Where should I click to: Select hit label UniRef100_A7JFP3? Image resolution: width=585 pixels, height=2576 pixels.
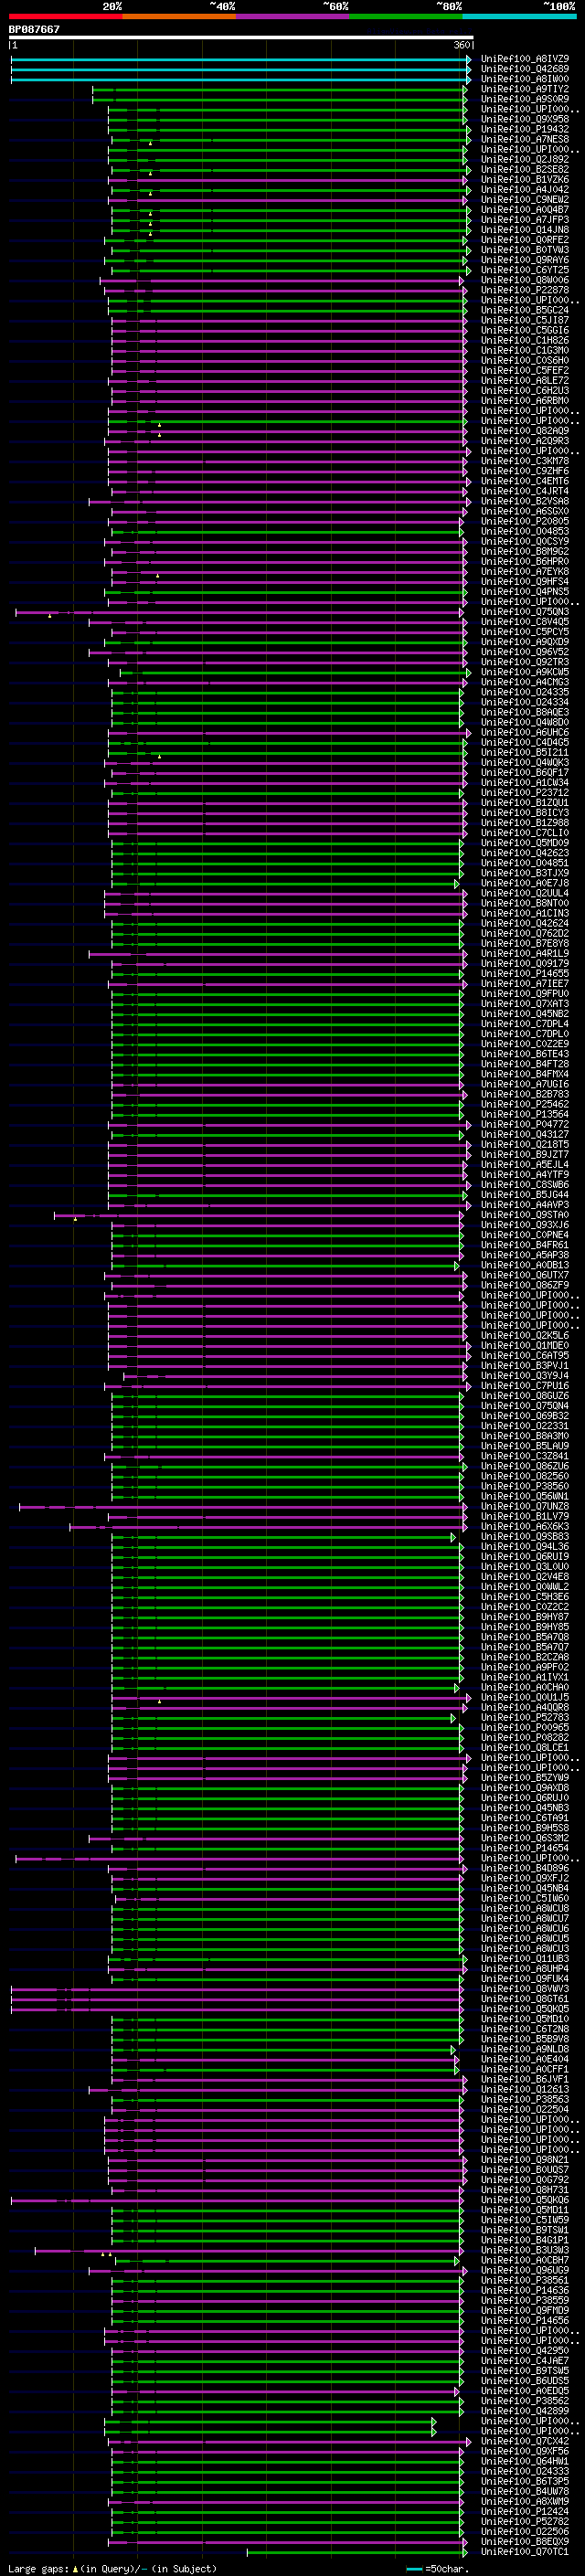click(525, 220)
